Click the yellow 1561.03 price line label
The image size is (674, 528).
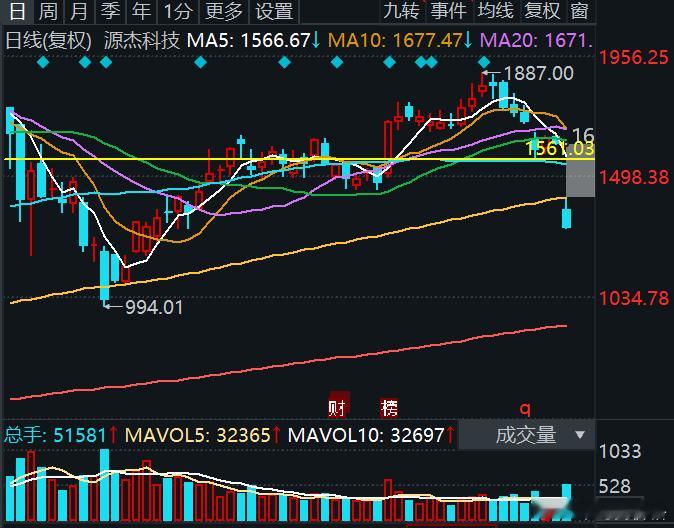point(560,149)
